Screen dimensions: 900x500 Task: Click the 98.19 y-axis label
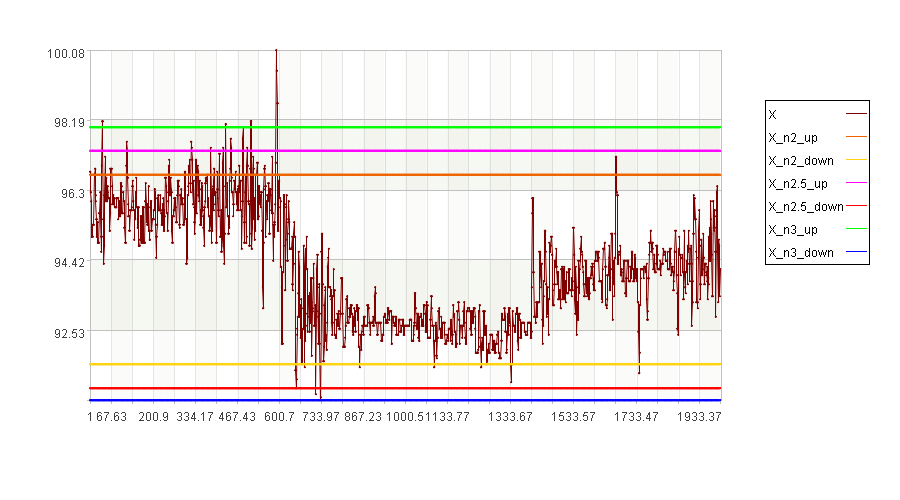coord(69,123)
